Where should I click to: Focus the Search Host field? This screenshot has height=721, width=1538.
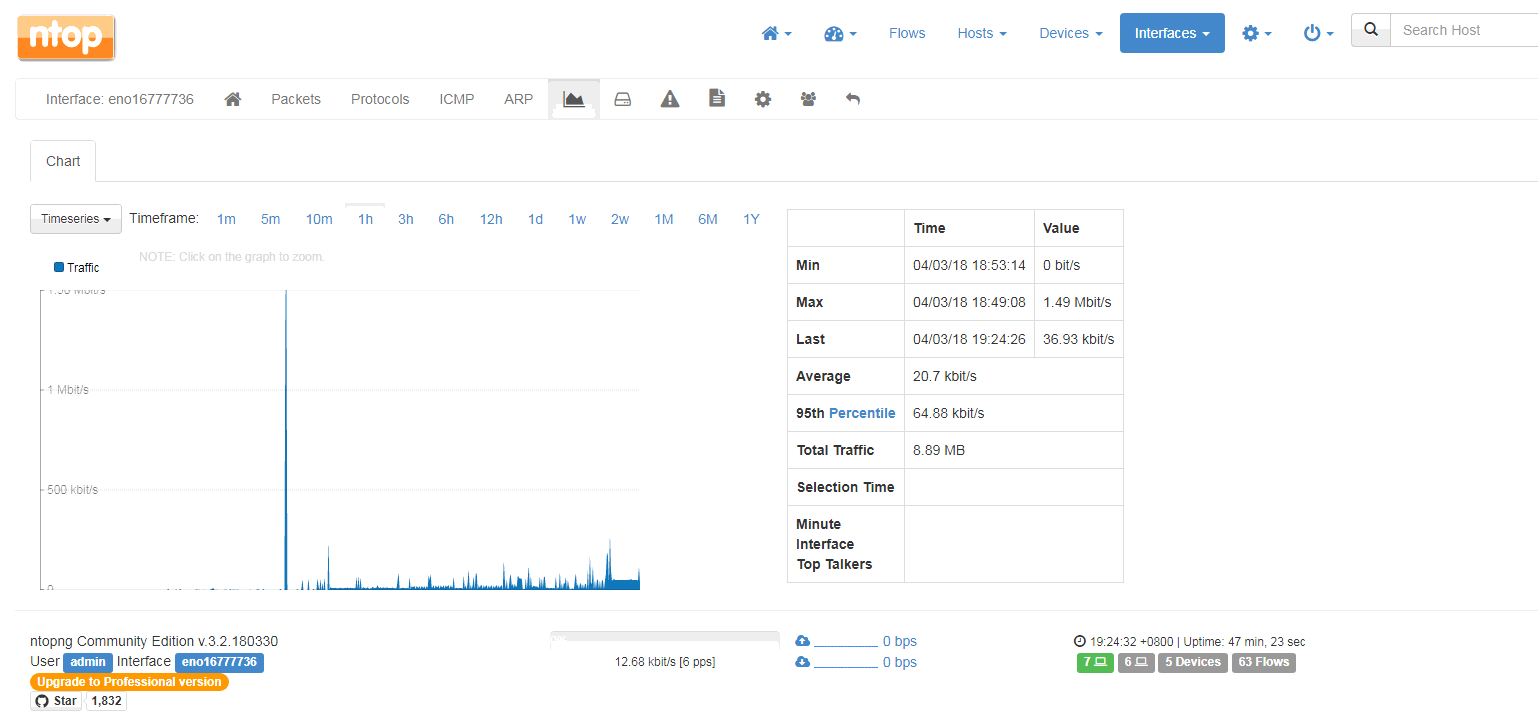click(x=1464, y=30)
